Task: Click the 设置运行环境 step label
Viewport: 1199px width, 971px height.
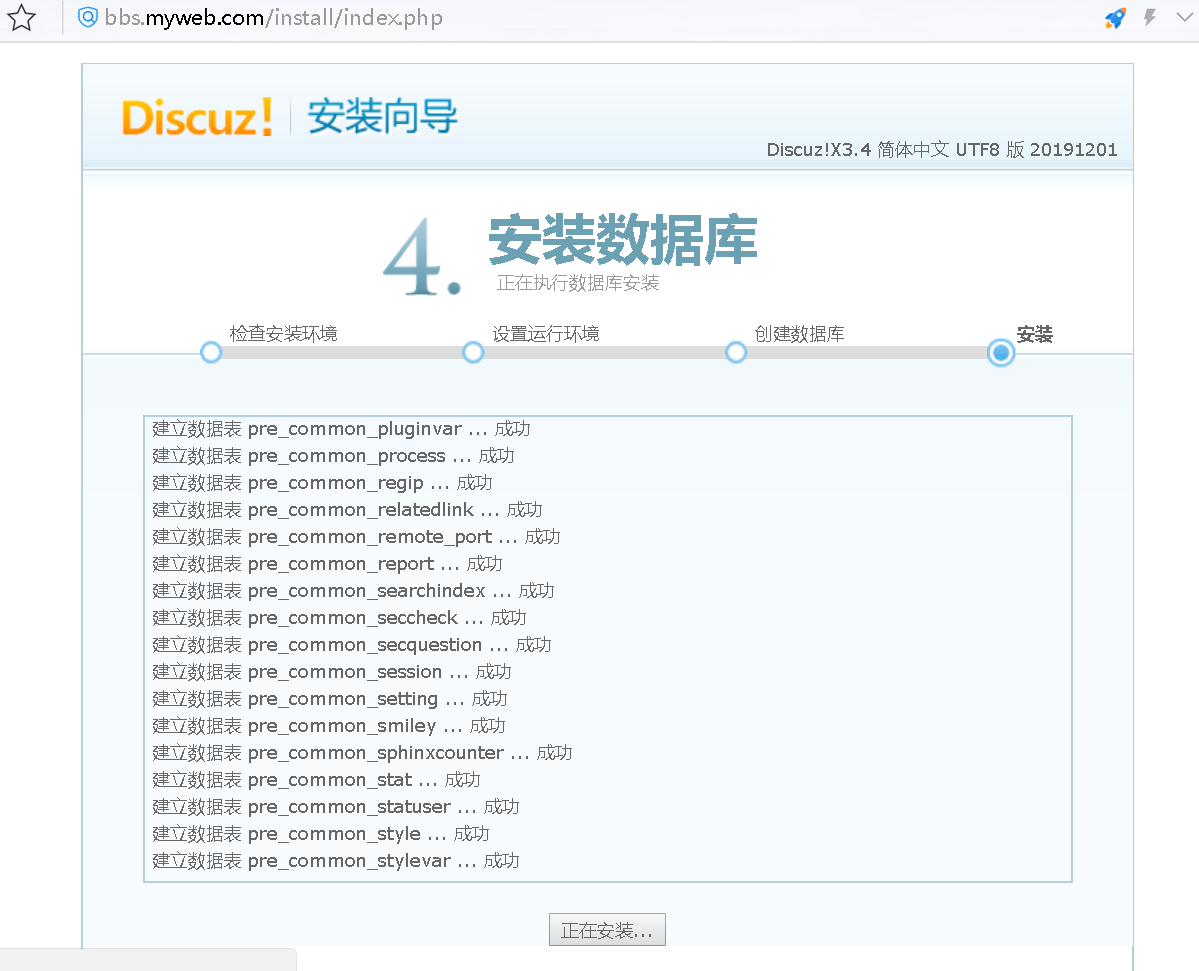Action: (545, 333)
